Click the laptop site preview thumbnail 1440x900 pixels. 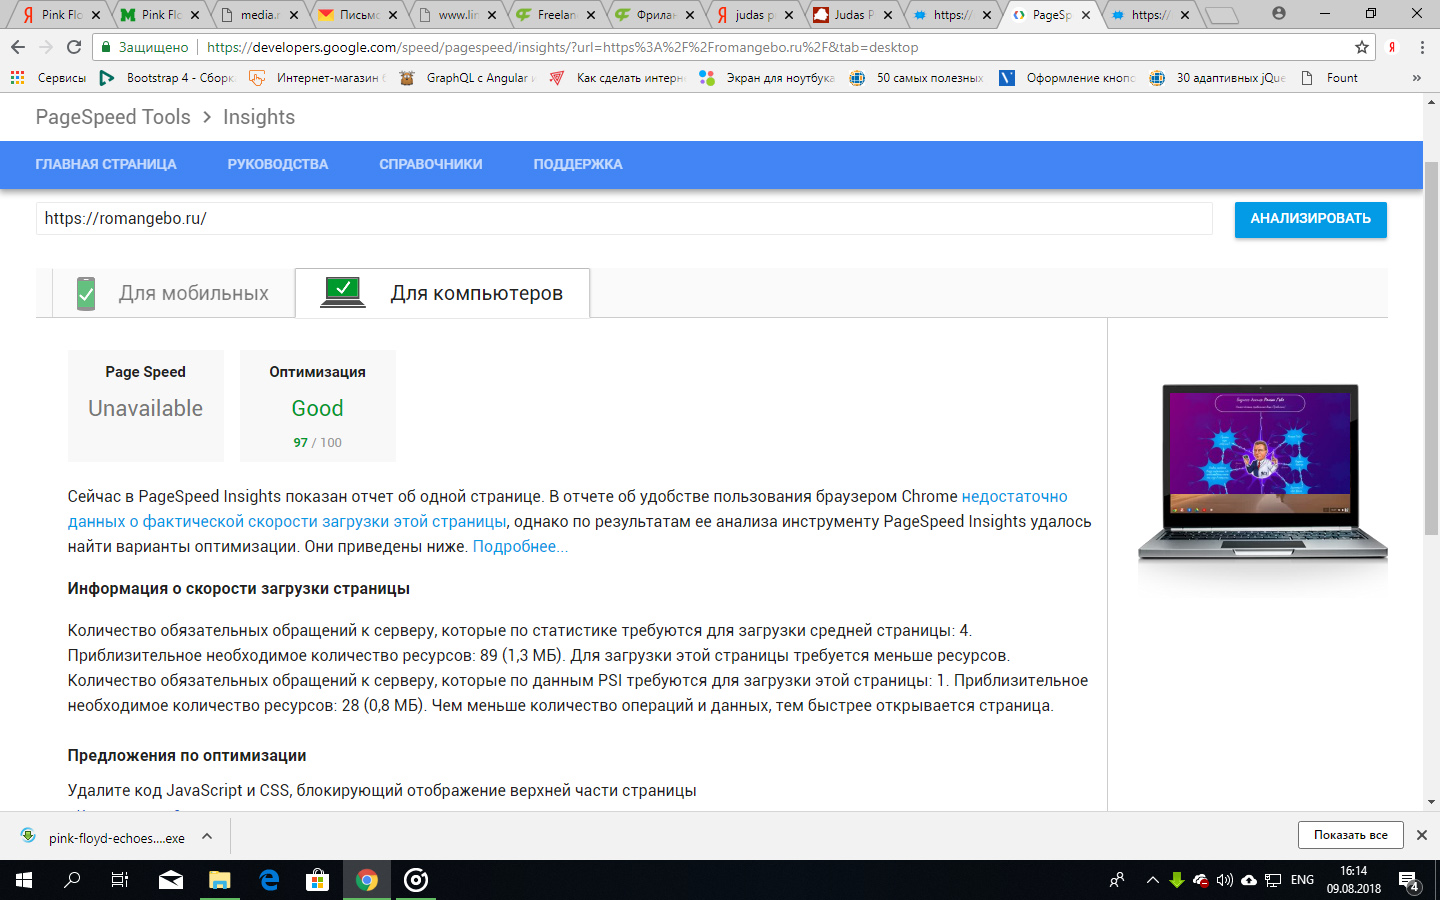point(1262,471)
